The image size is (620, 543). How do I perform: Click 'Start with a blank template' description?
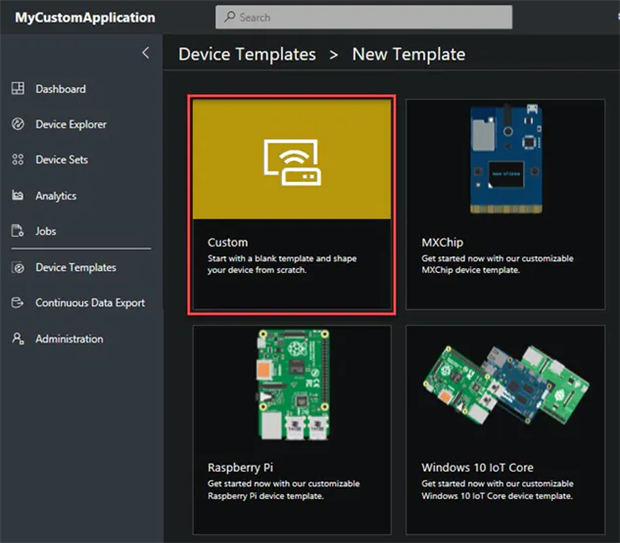[282, 264]
